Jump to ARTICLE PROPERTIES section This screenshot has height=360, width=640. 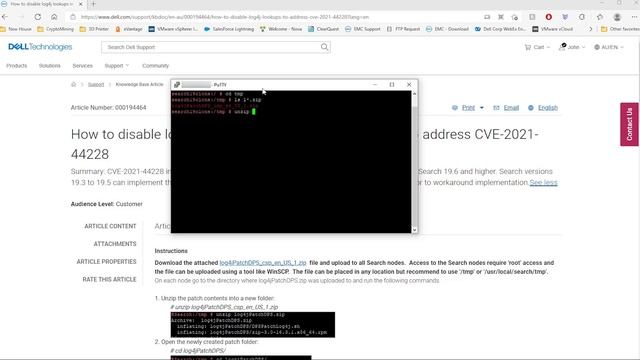(106, 262)
